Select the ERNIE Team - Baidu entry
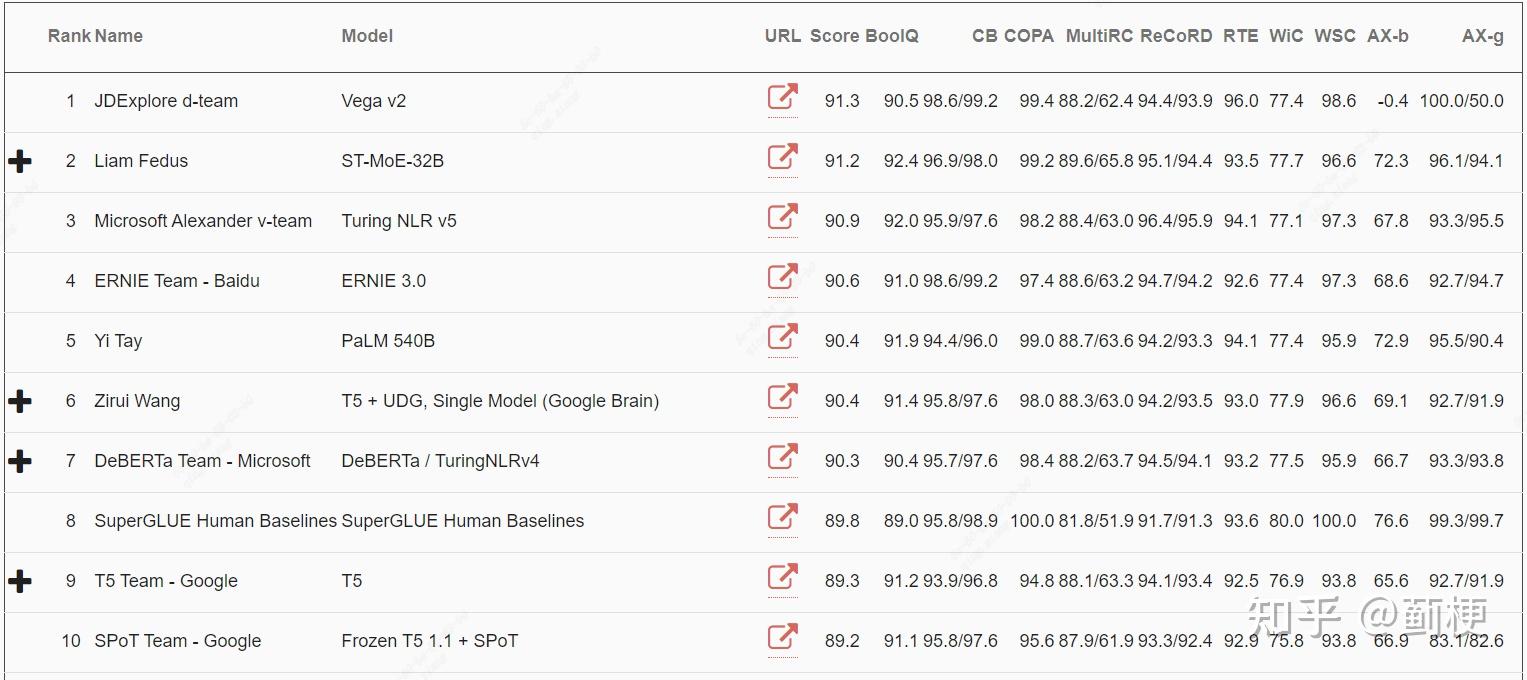 pyautogui.click(x=177, y=281)
